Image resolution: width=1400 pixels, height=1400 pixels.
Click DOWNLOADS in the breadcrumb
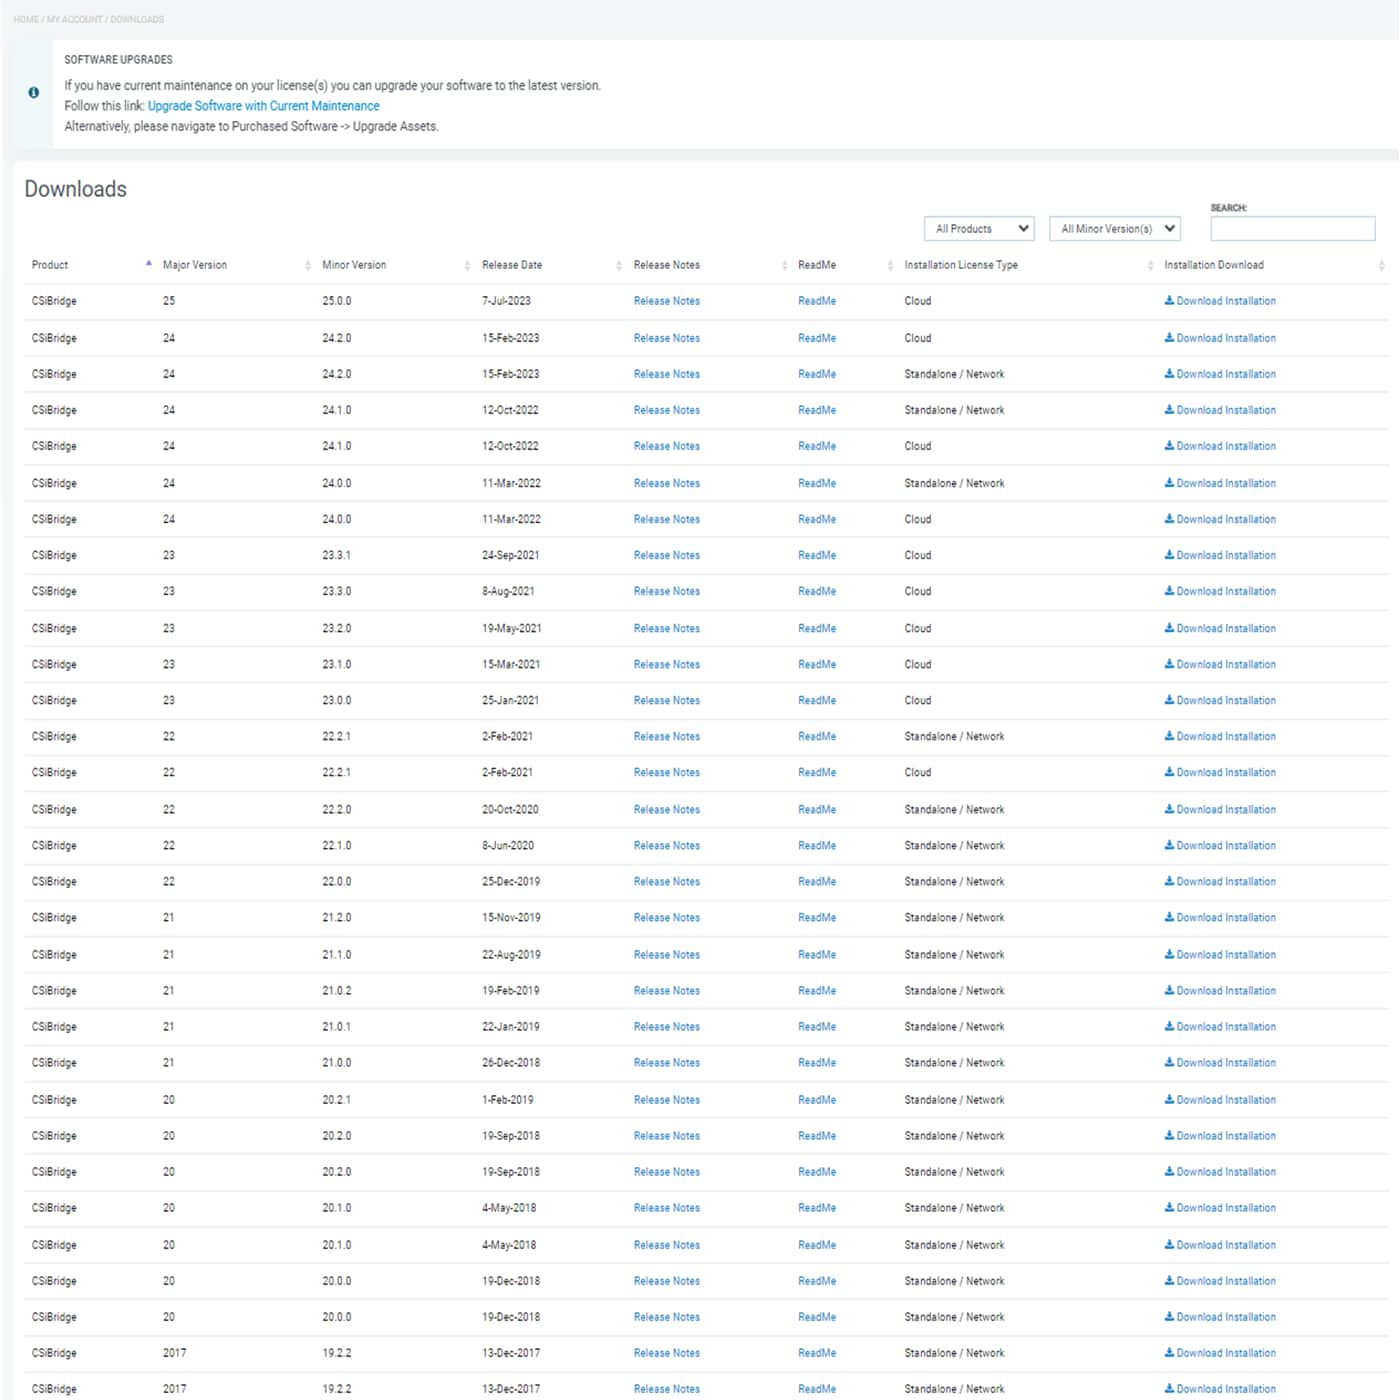[x=137, y=19]
